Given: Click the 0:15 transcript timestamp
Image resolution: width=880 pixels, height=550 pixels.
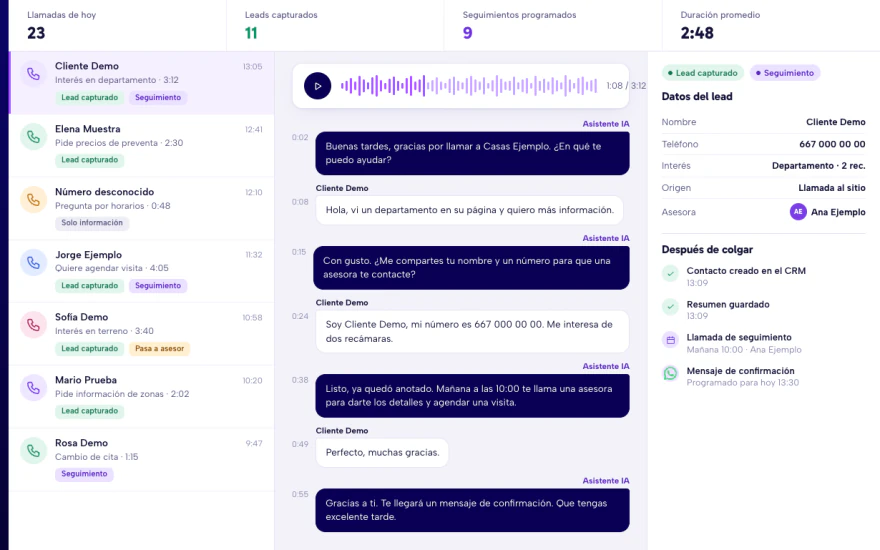Looking at the screenshot, I should pyautogui.click(x=299, y=252).
